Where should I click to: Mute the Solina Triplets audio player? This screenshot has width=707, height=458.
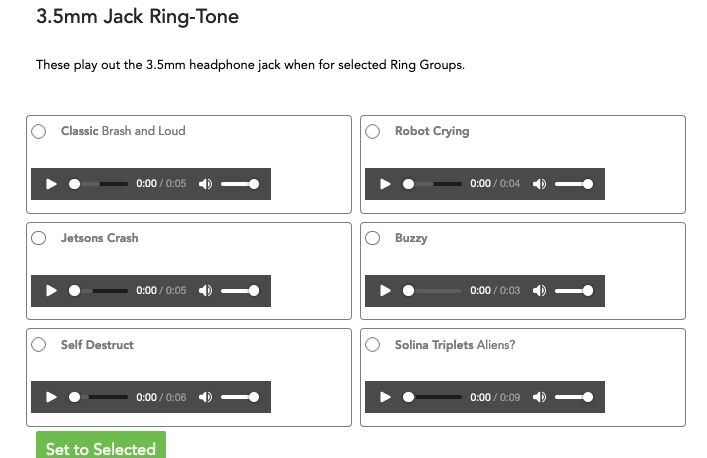[540, 397]
